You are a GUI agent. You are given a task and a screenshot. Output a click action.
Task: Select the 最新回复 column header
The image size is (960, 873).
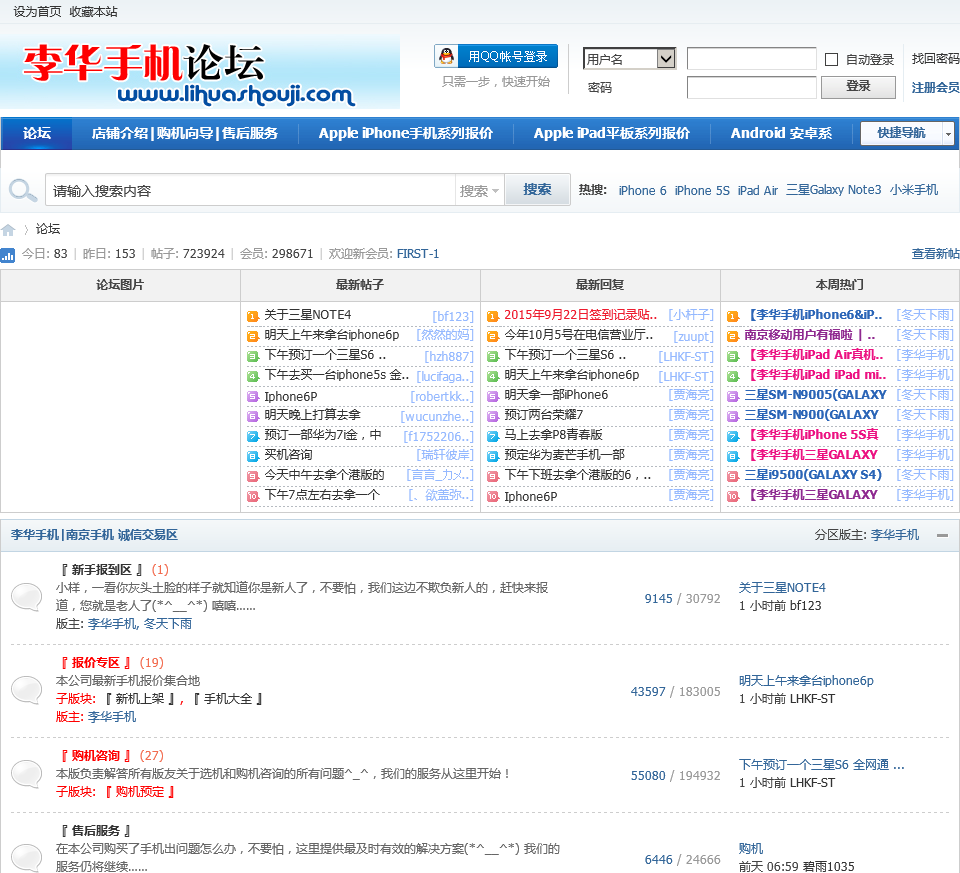600,285
